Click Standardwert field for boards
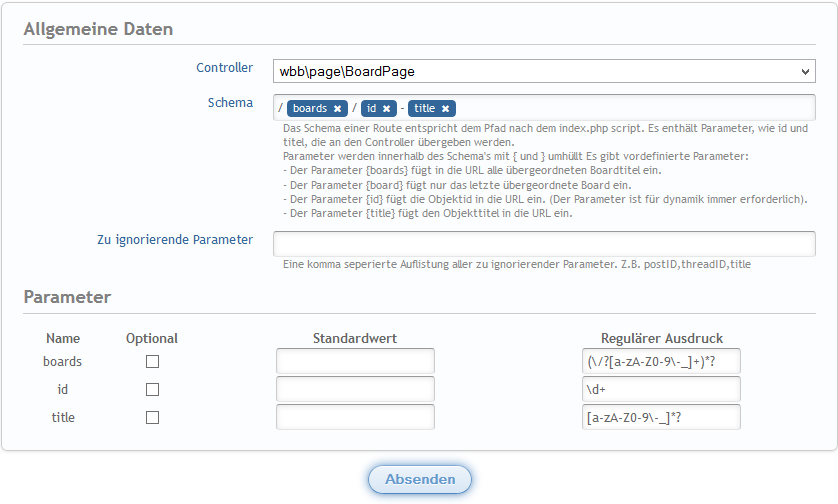The height and width of the screenshot is (504, 838). (355, 362)
